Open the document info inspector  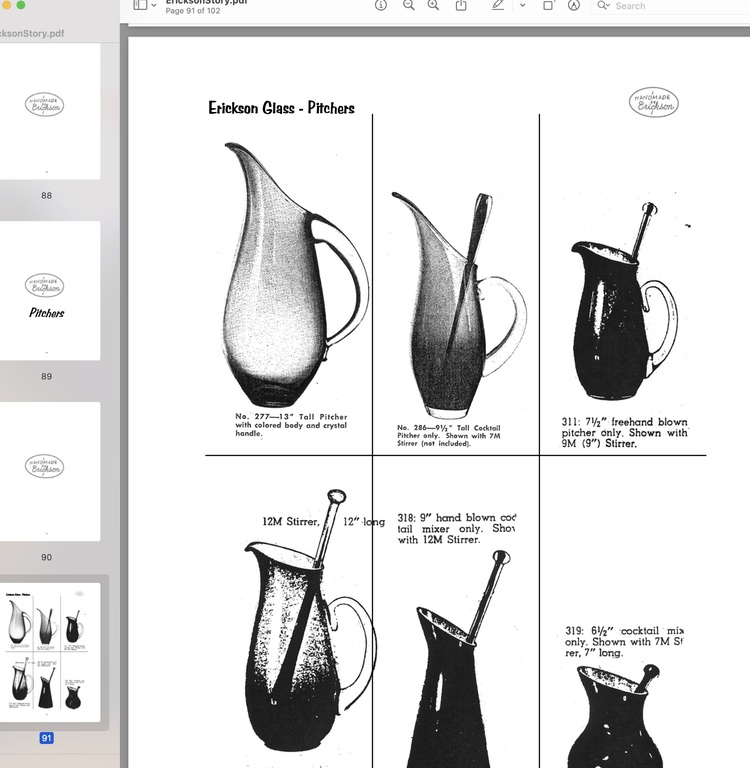[381, 5]
